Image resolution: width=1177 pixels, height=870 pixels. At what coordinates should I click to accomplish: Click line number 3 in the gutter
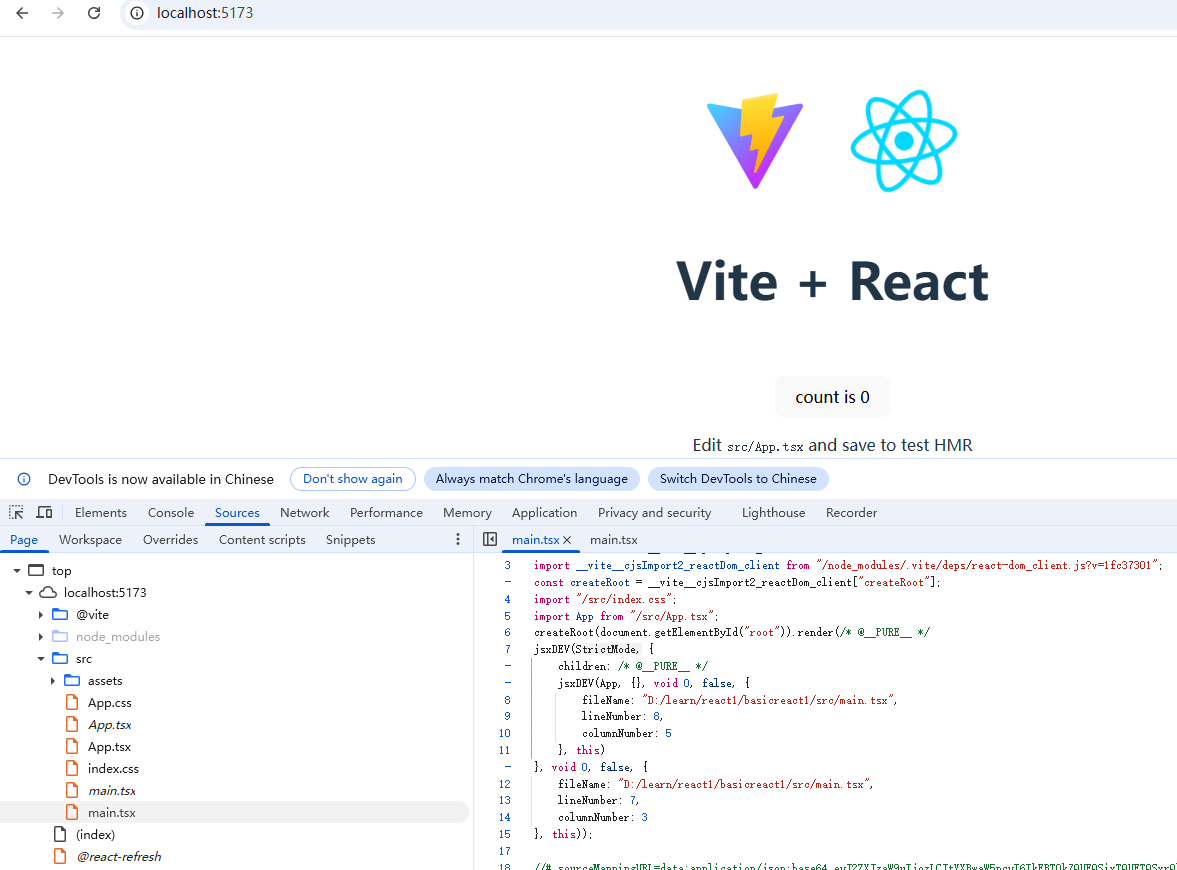pyautogui.click(x=507, y=565)
